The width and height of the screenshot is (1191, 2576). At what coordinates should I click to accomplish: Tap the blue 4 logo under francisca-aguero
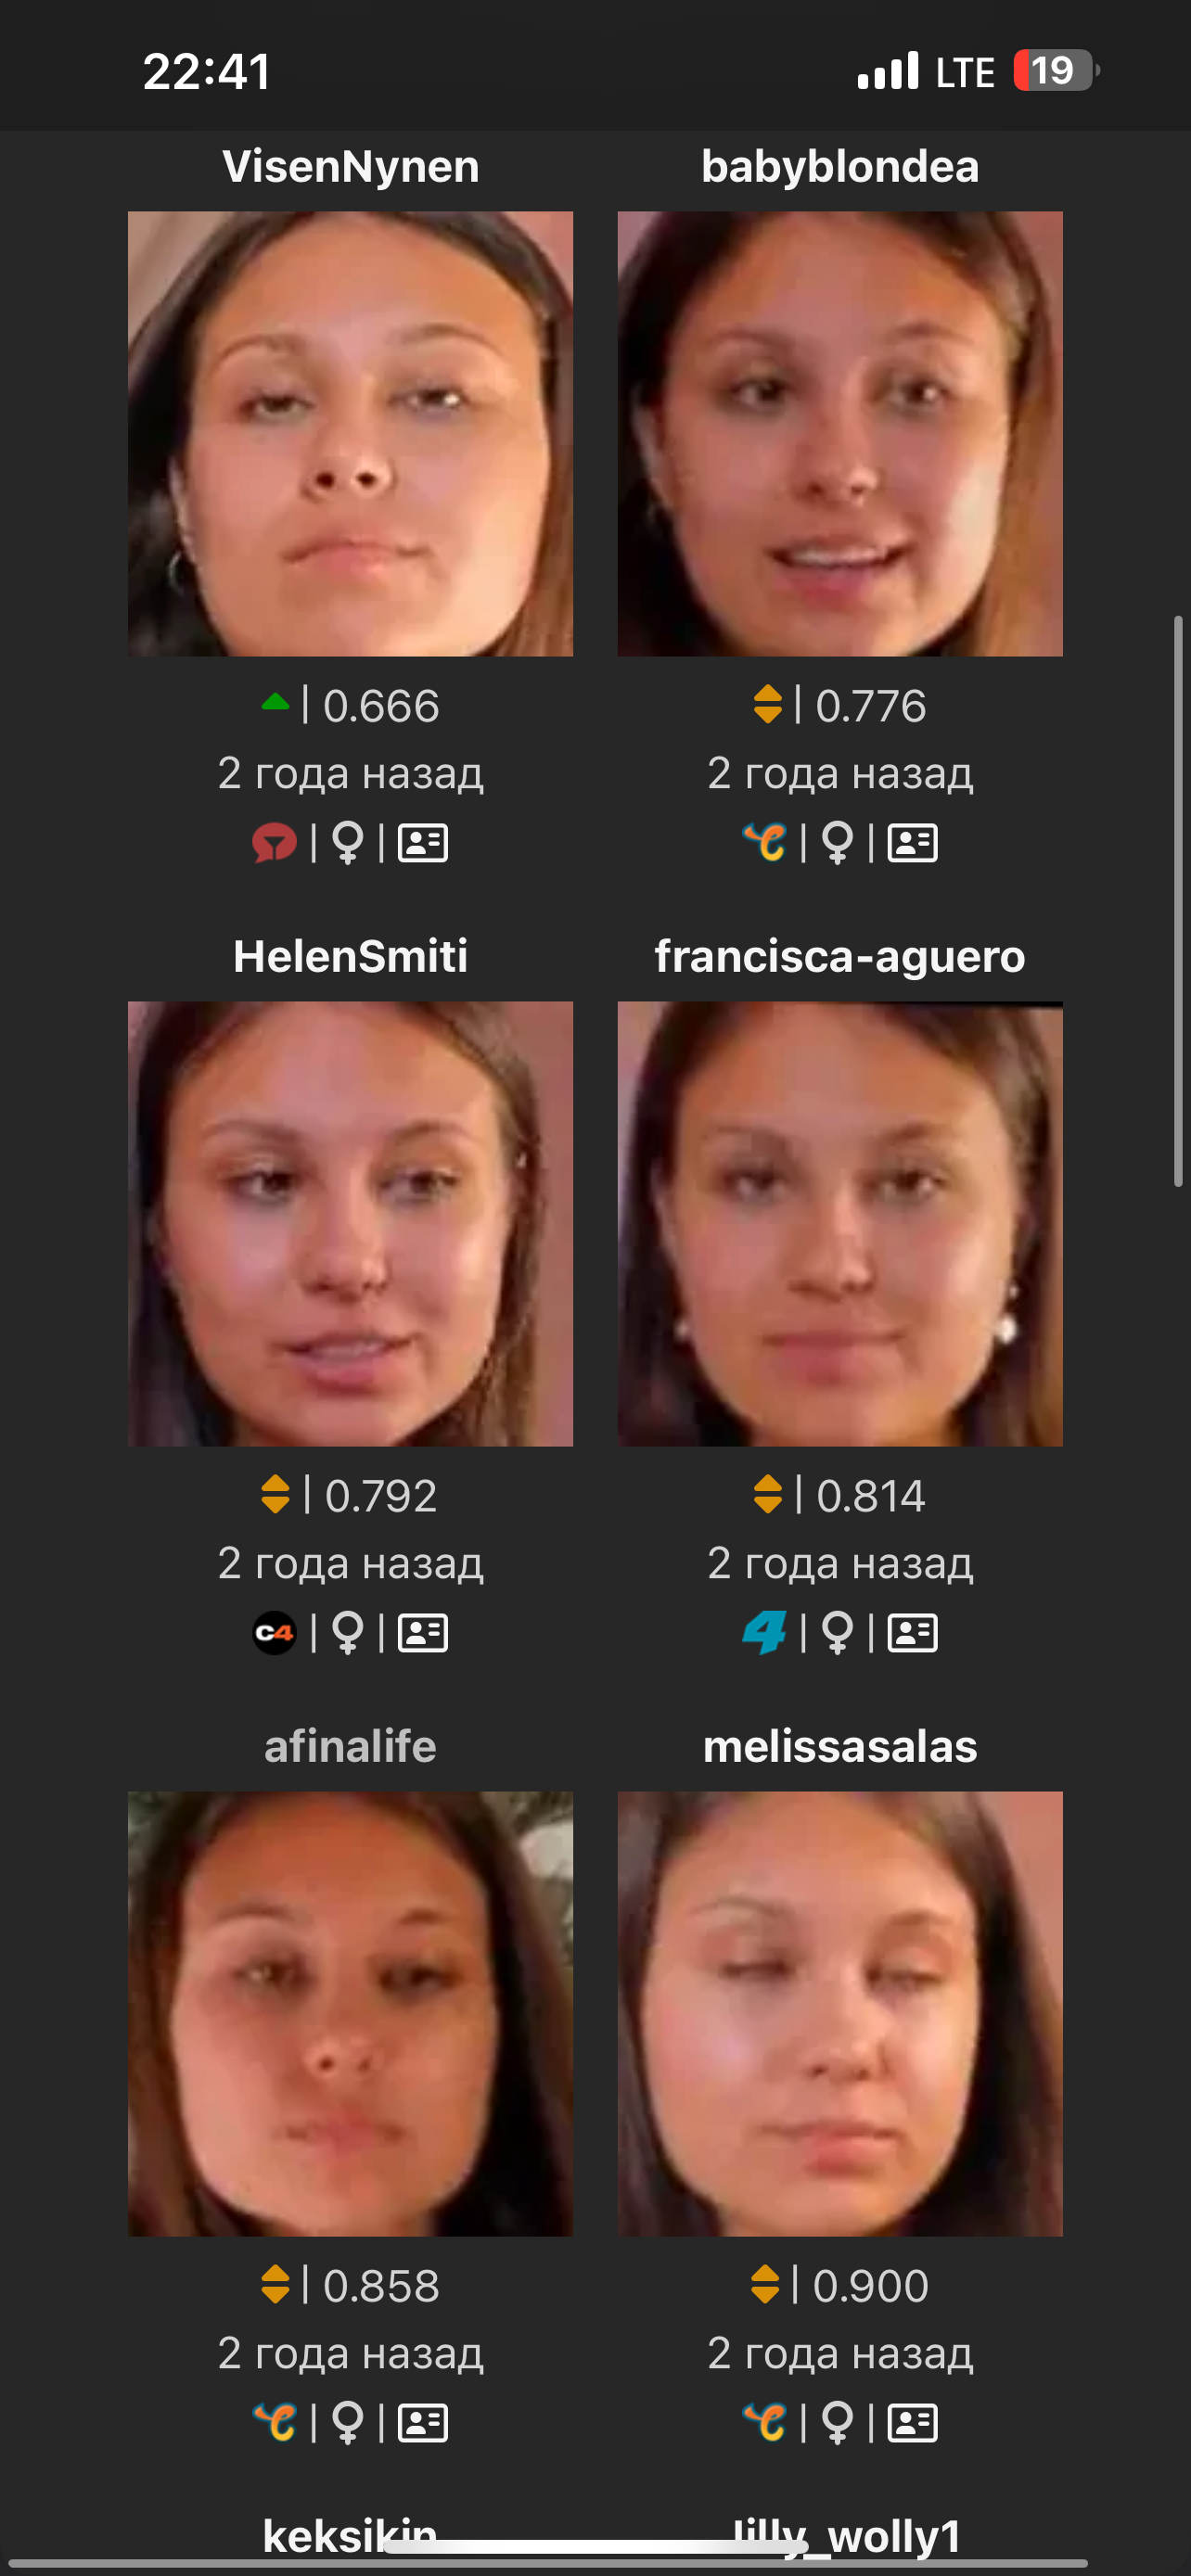[764, 1633]
